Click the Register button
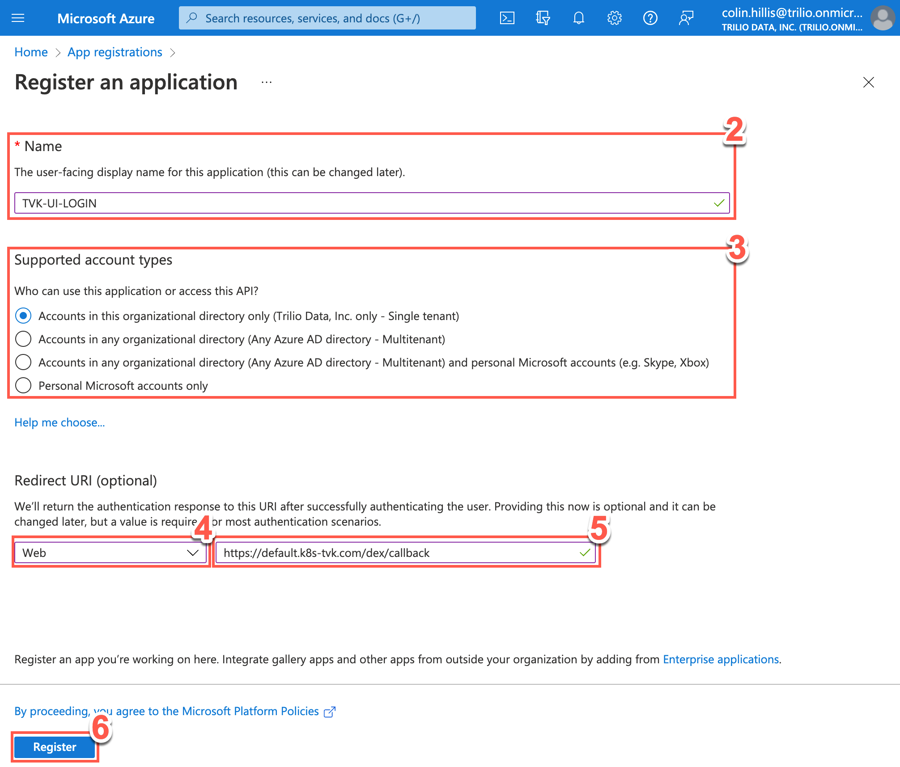This screenshot has width=900, height=767. point(55,747)
